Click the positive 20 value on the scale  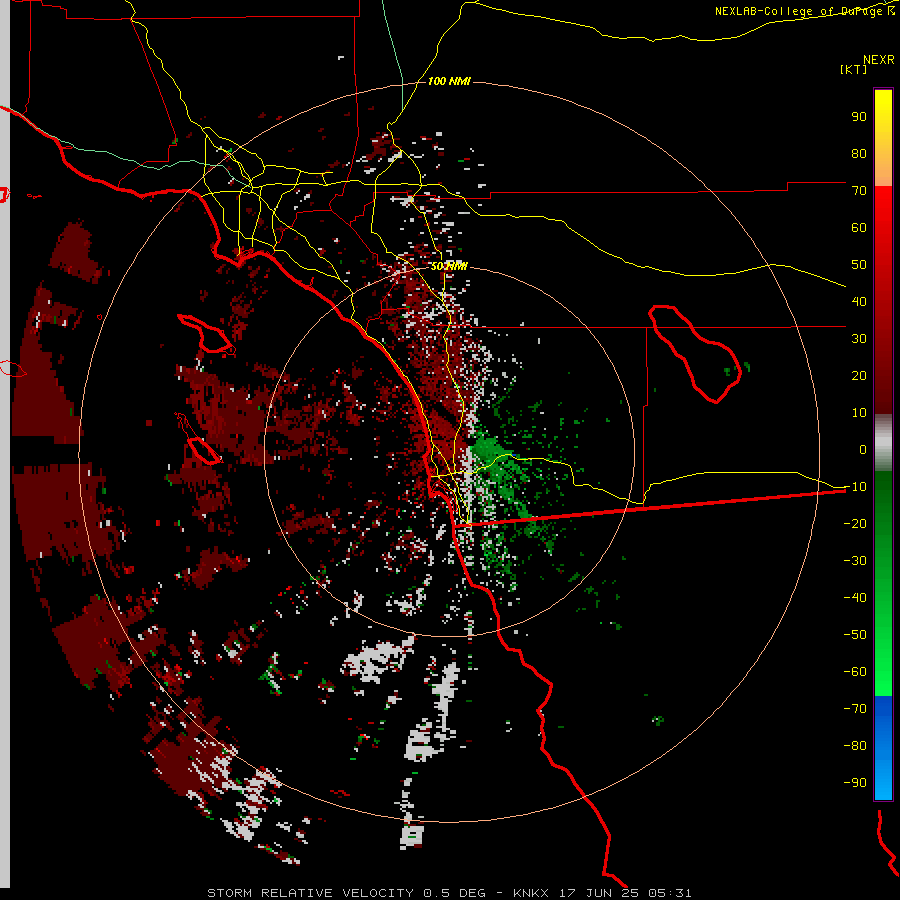859,375
